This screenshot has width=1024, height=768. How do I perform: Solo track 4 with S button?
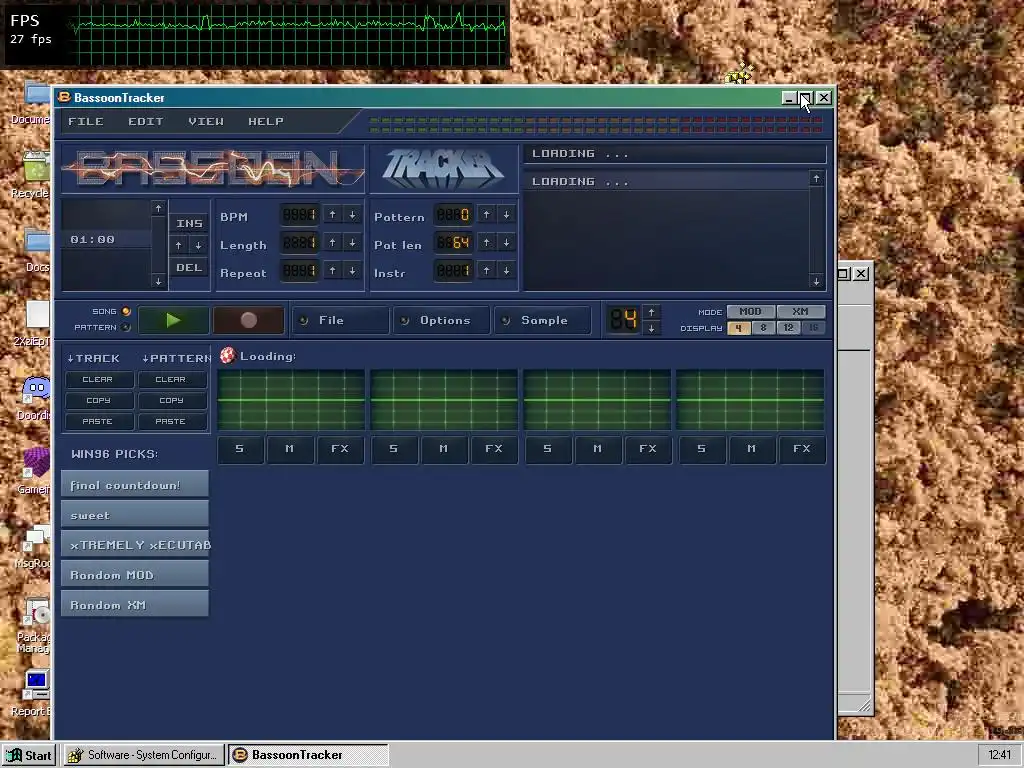click(x=701, y=449)
